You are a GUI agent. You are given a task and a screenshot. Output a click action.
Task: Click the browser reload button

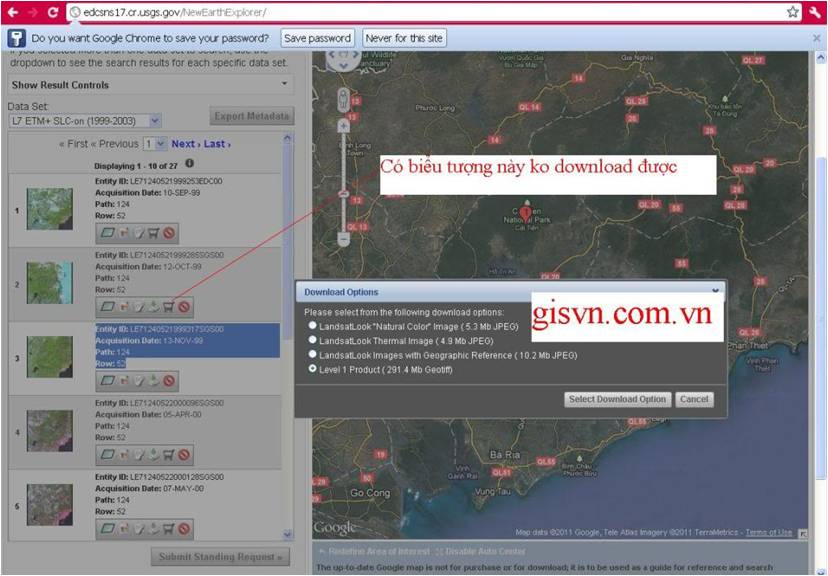(x=52, y=12)
